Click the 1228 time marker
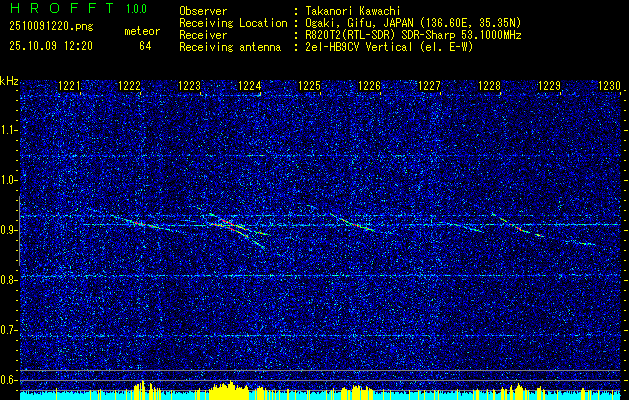Screen dimensions: 629x400 [490, 86]
